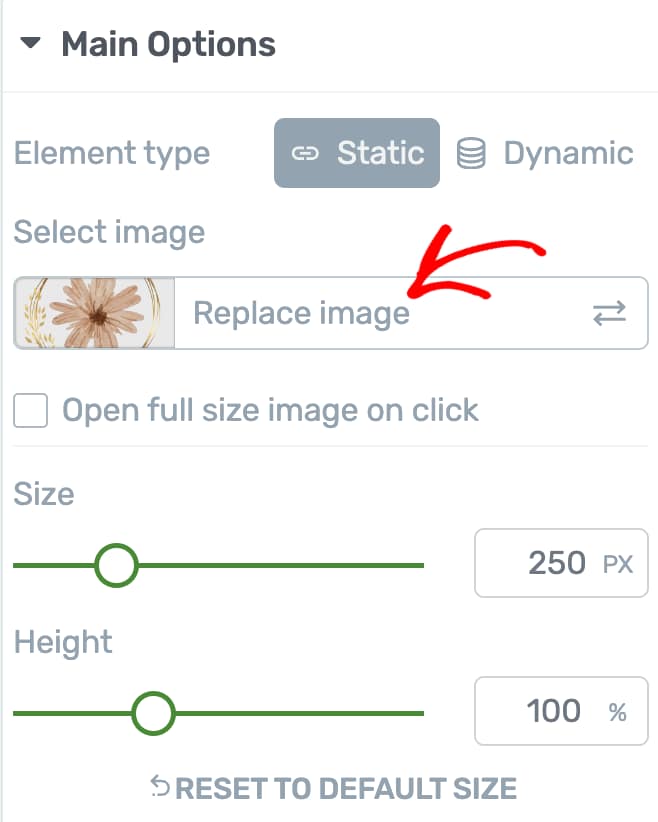This screenshot has height=822, width=658.
Task: Click the chain link icon on Static
Action: click(304, 154)
